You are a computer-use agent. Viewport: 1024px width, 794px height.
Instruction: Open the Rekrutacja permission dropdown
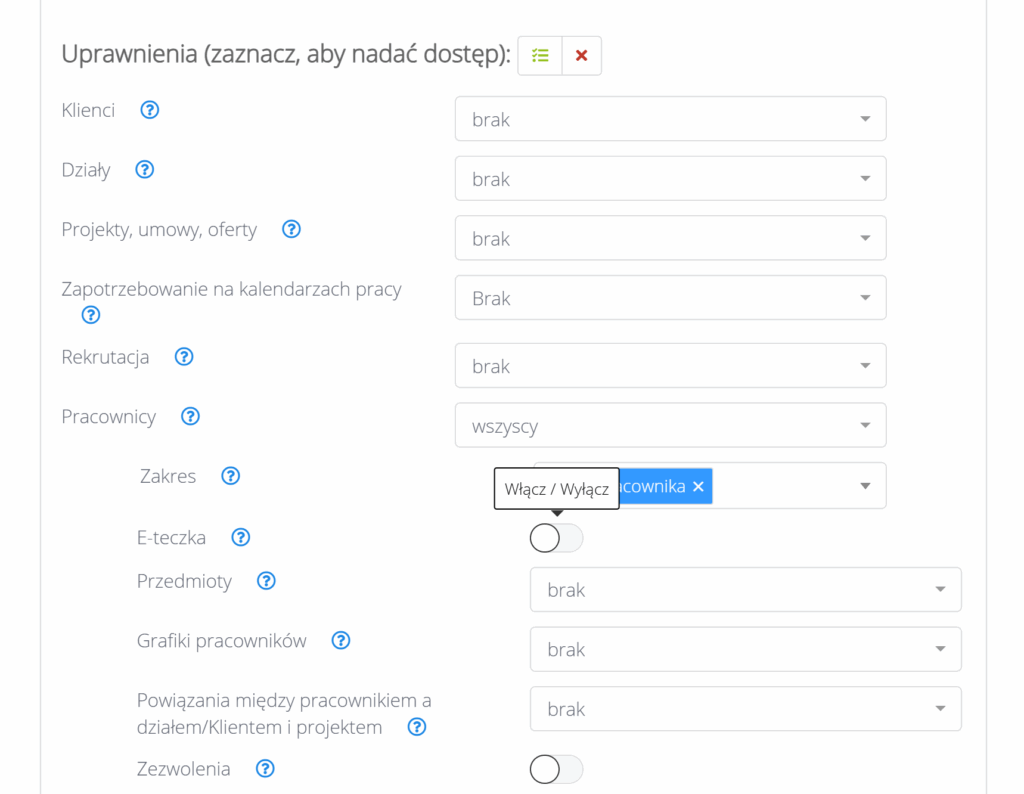(670, 366)
